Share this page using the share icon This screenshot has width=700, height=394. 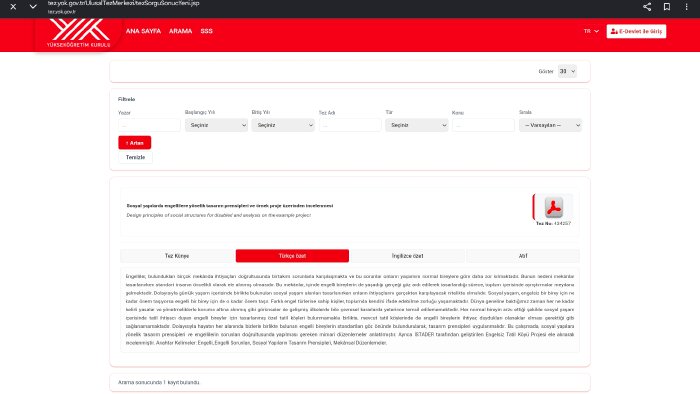pyautogui.click(x=647, y=7)
